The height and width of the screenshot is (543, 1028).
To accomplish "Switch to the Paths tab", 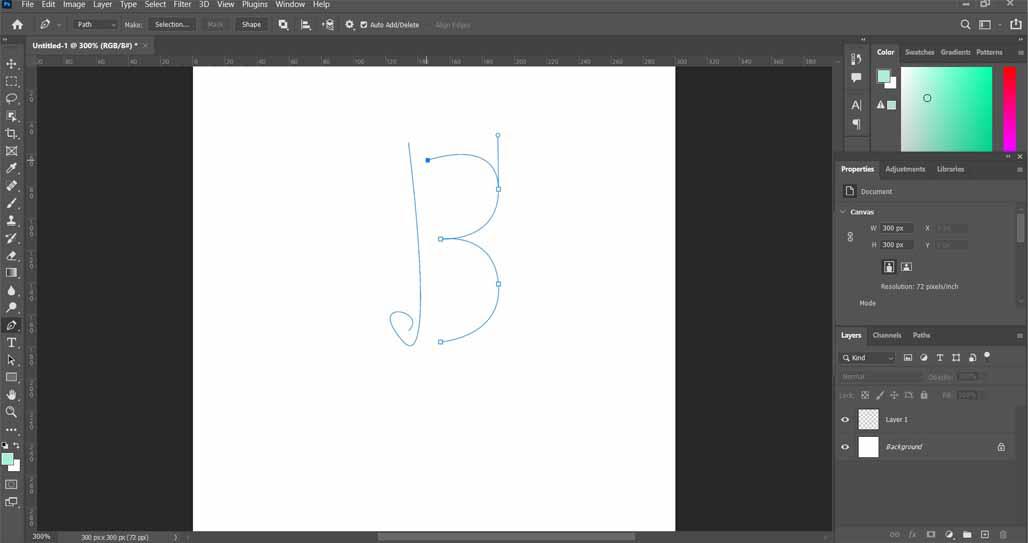I will point(921,336).
